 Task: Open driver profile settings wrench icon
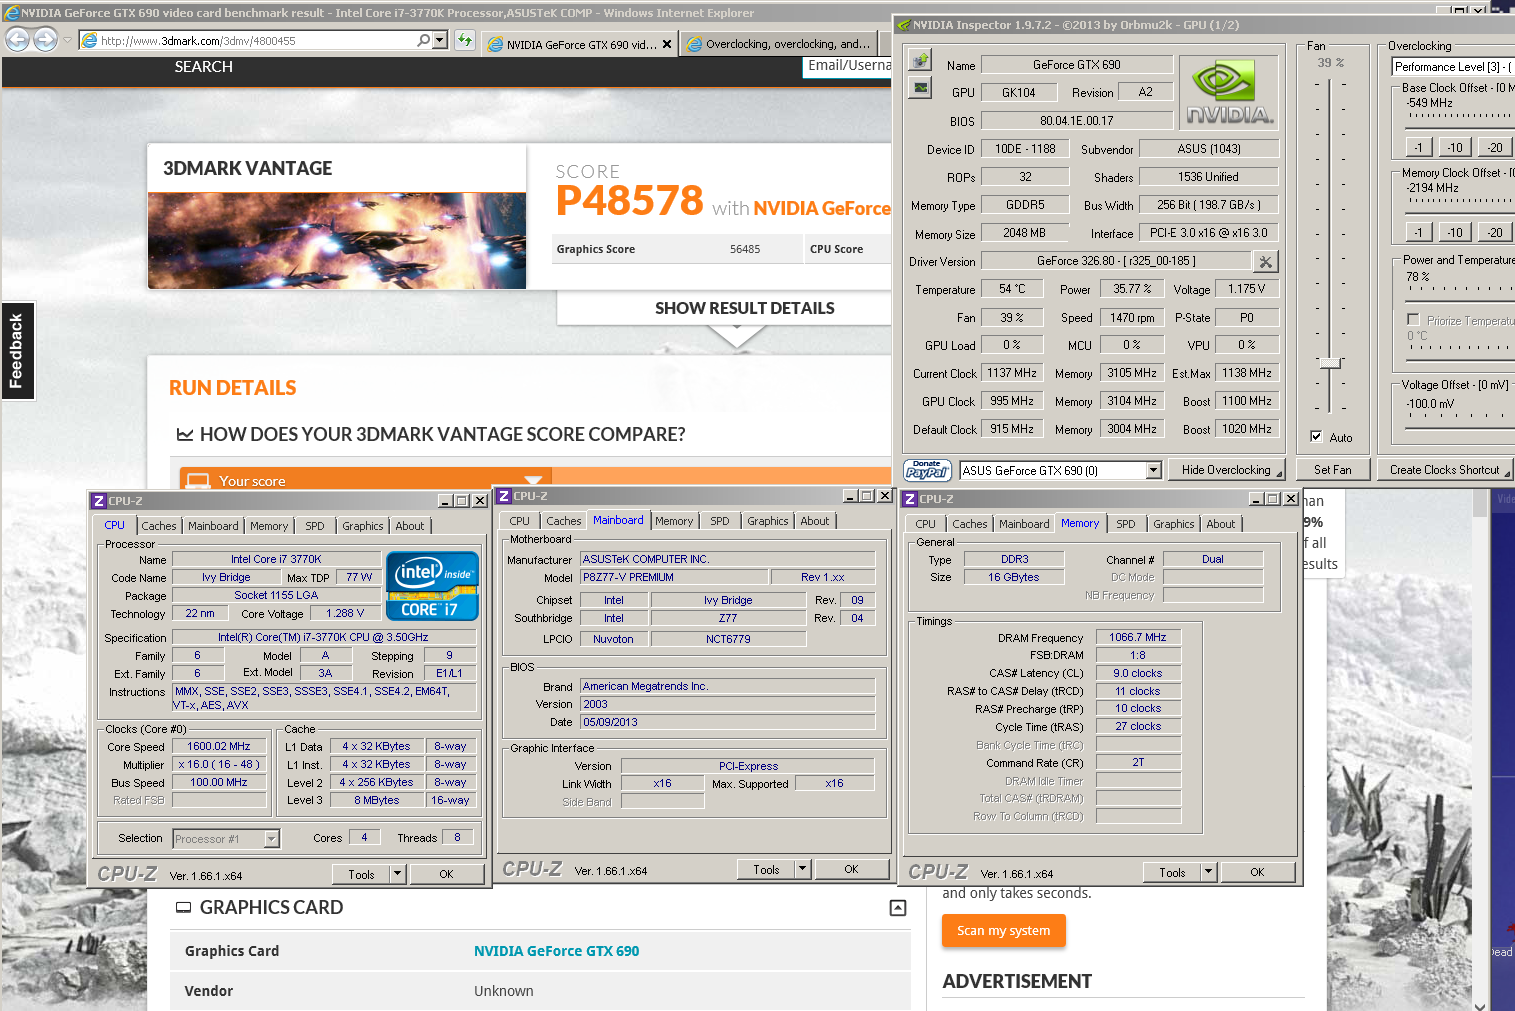coord(1265,261)
